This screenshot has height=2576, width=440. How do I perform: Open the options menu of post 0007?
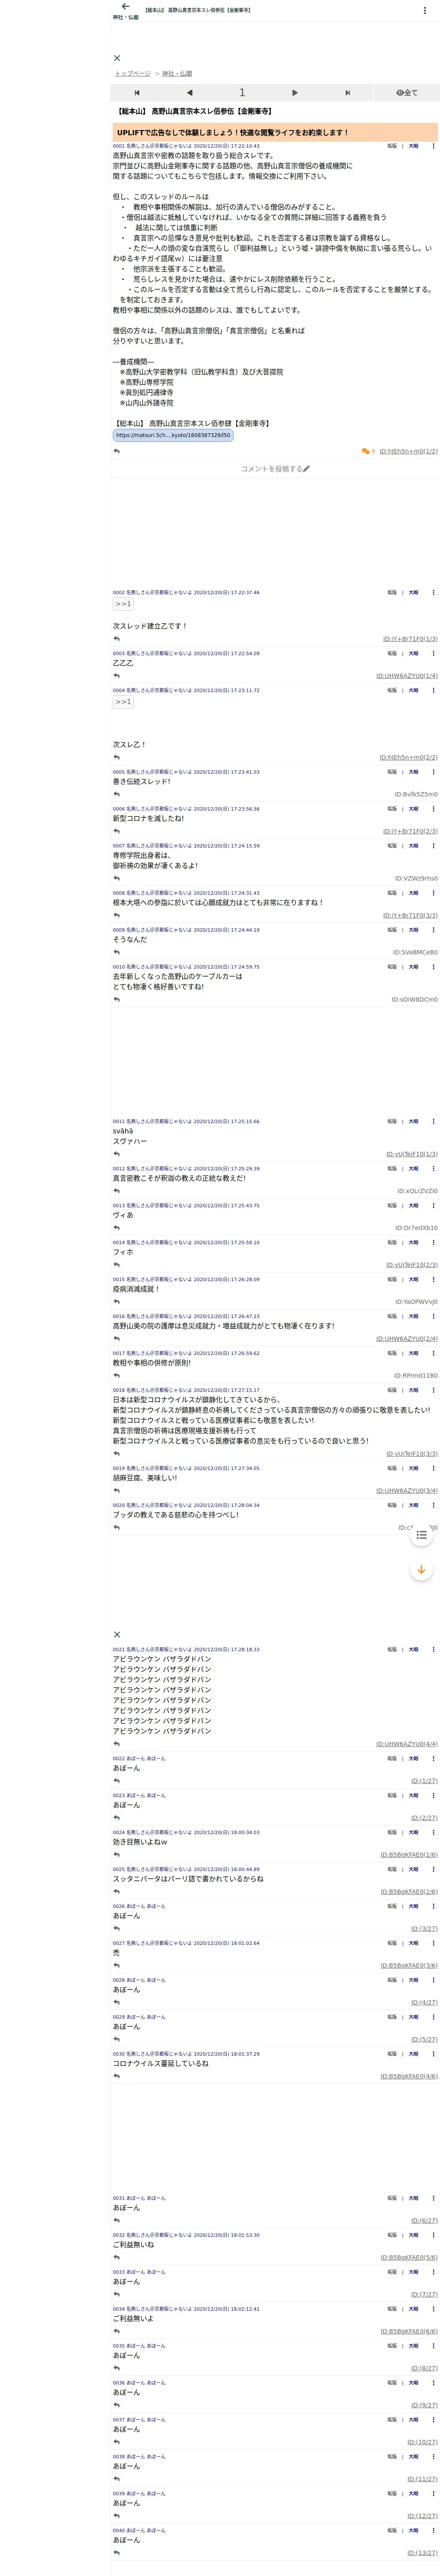point(433,846)
